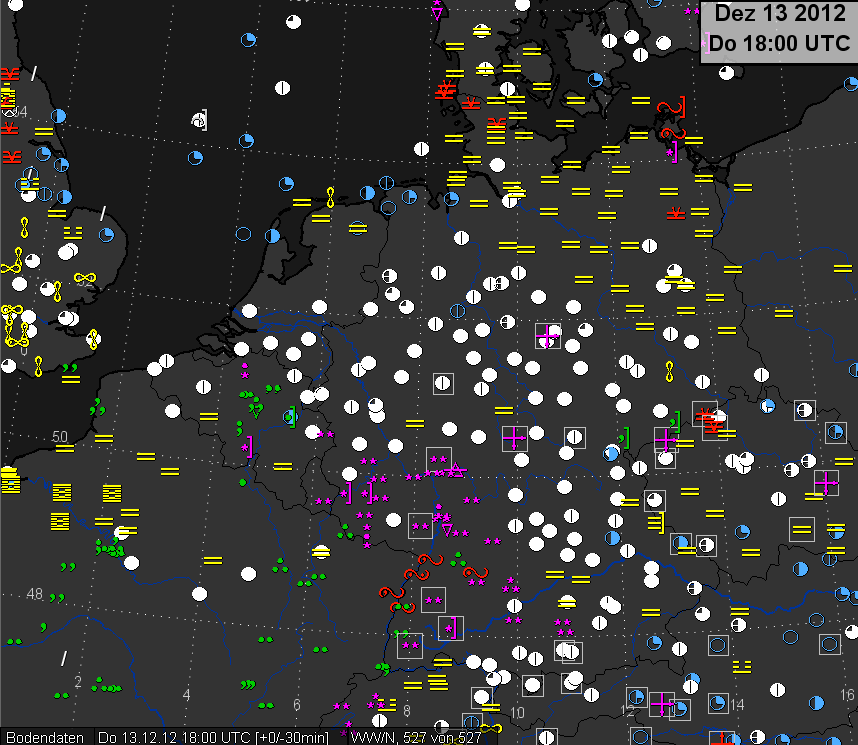The image size is (858, 745).
Task: Click the yellow haze figure-eight on the Dutch coast
Action: coord(330,198)
